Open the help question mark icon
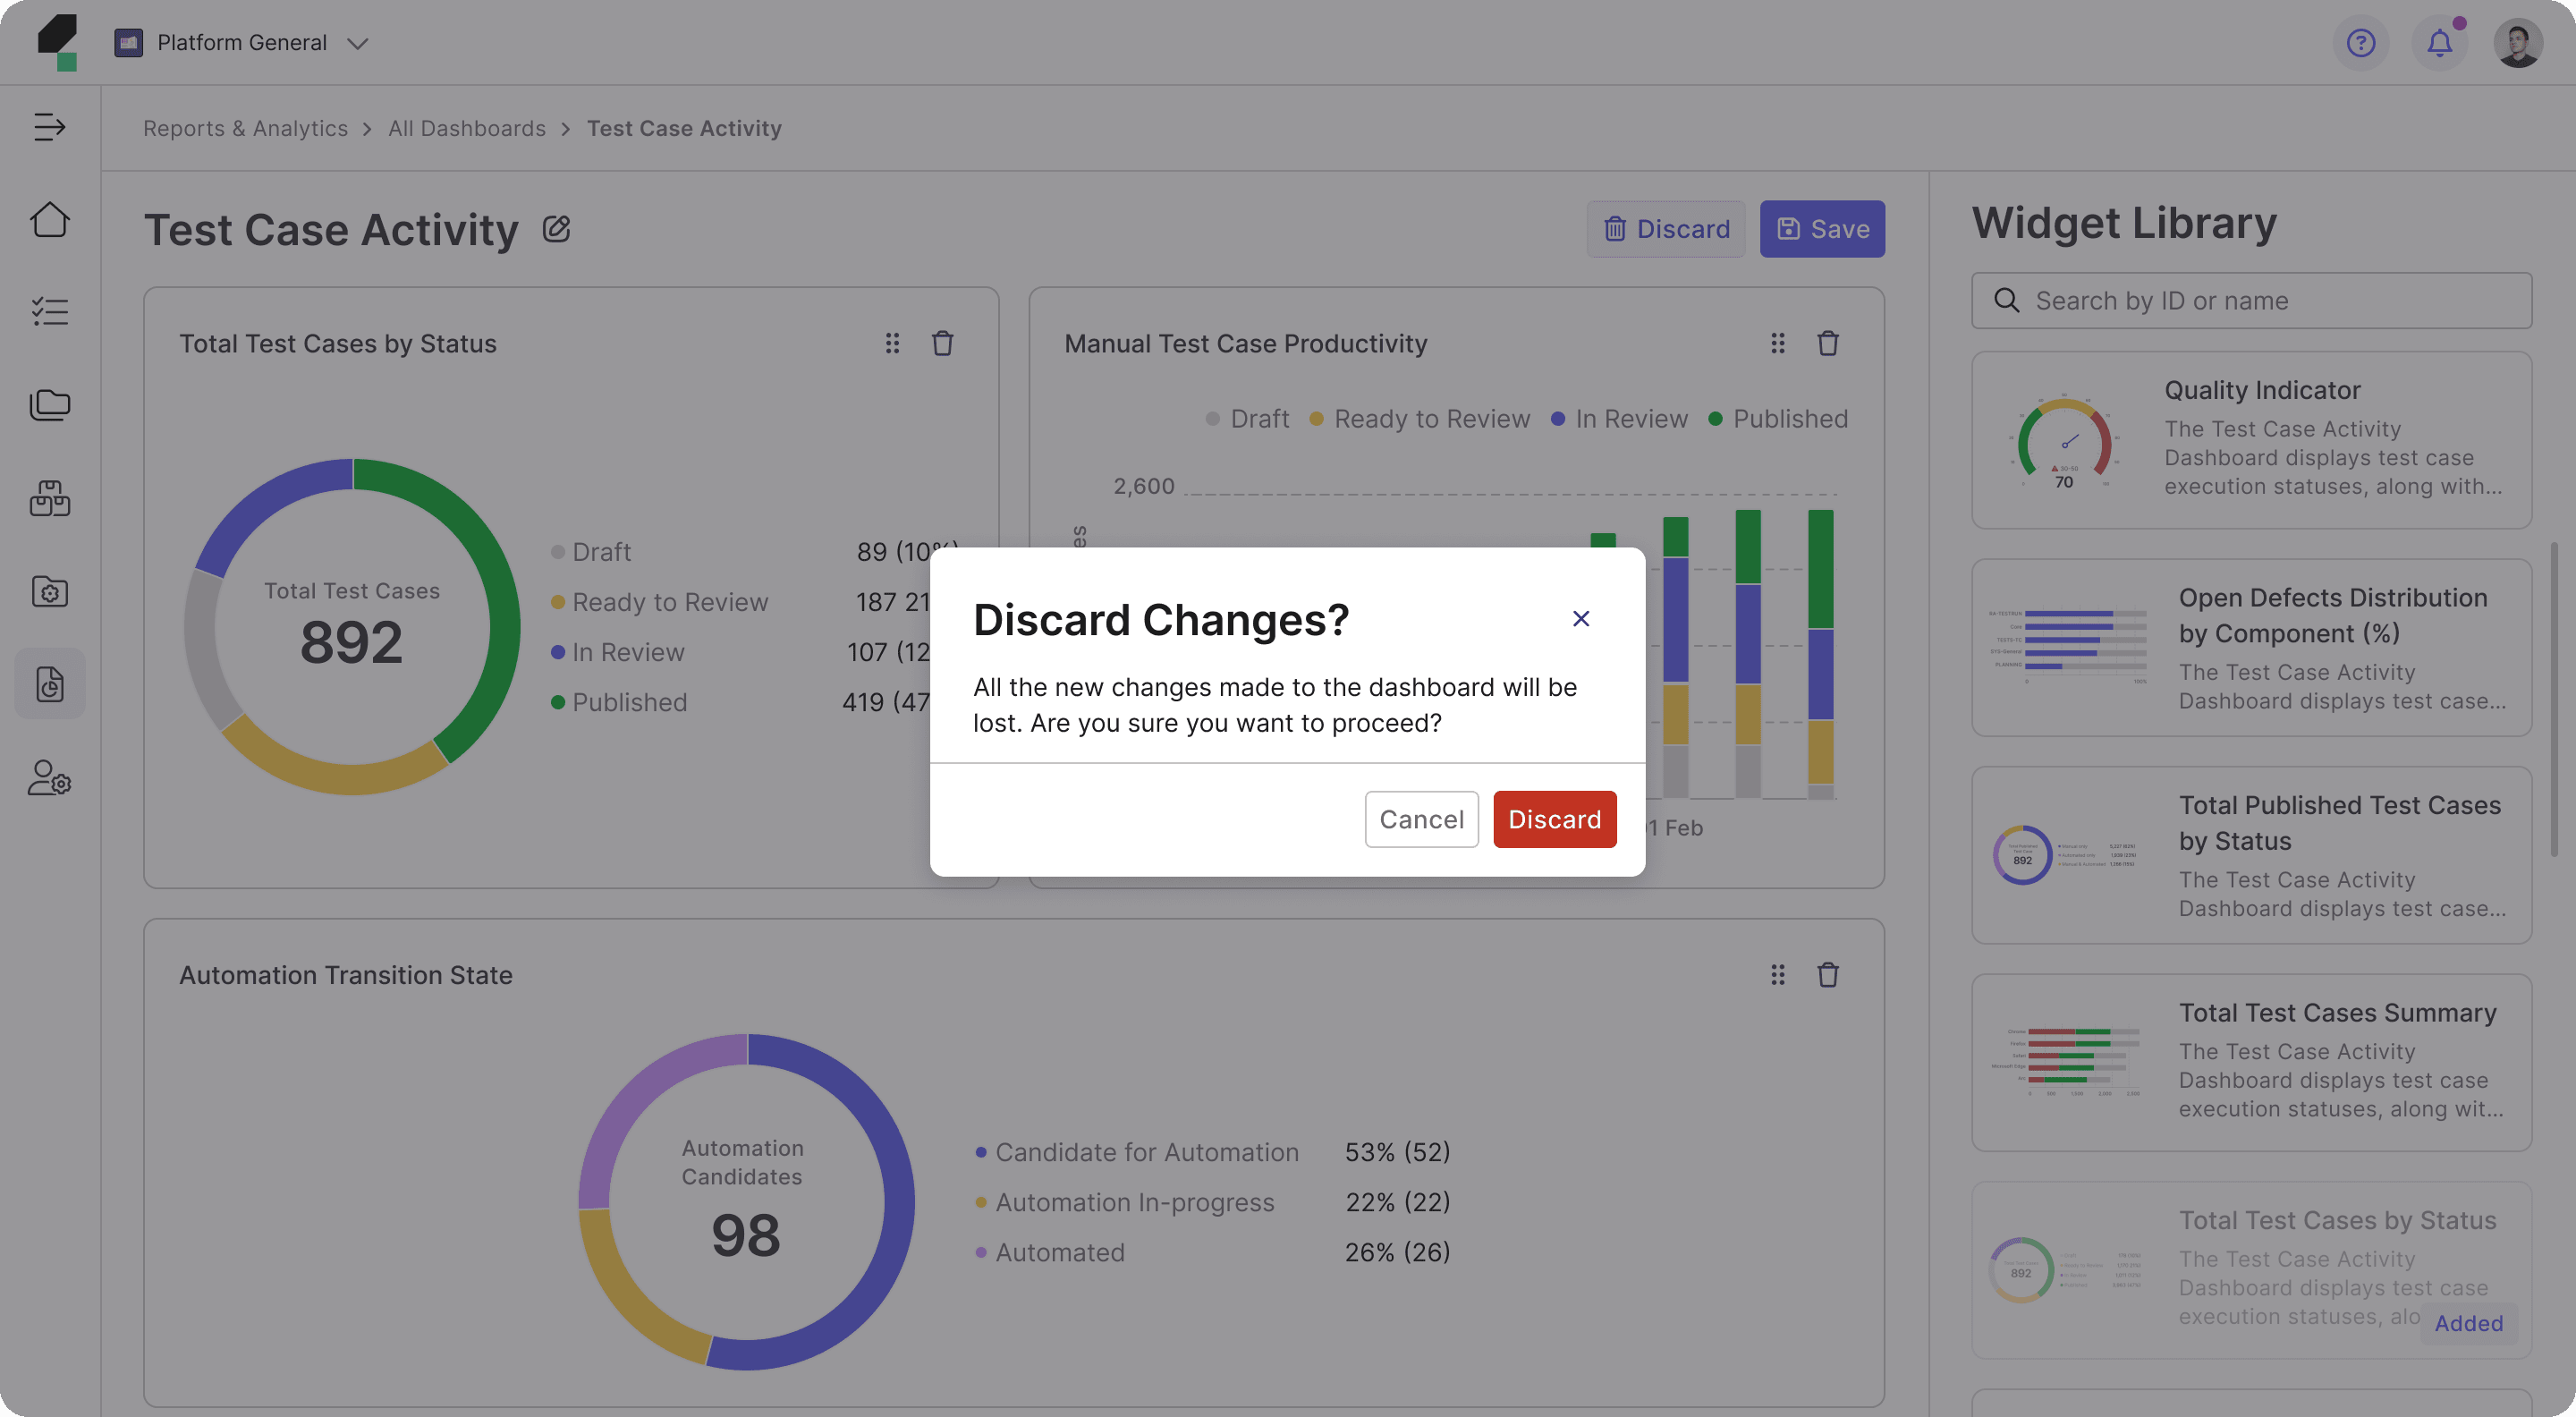Image resolution: width=2576 pixels, height=1417 pixels. (2360, 43)
